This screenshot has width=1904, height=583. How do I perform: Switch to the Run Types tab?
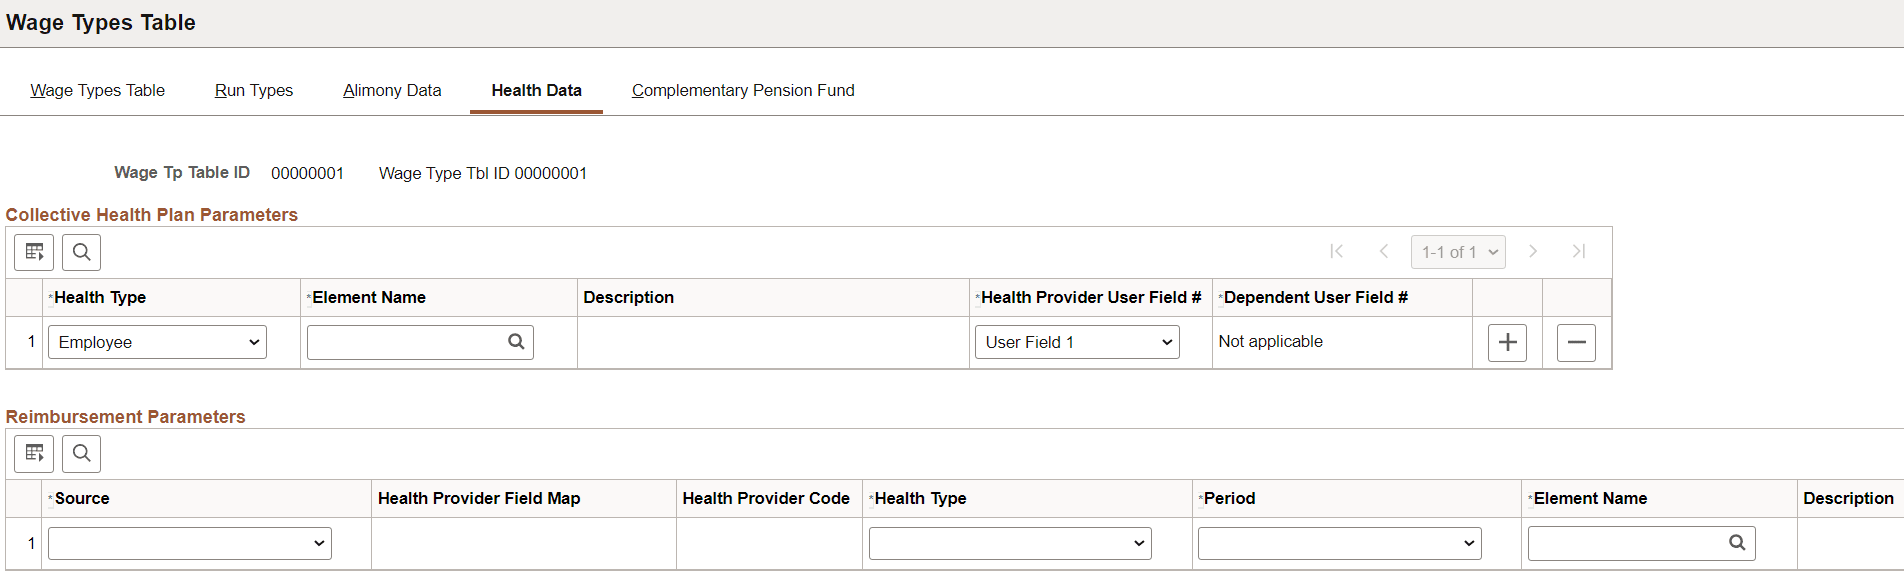point(253,90)
